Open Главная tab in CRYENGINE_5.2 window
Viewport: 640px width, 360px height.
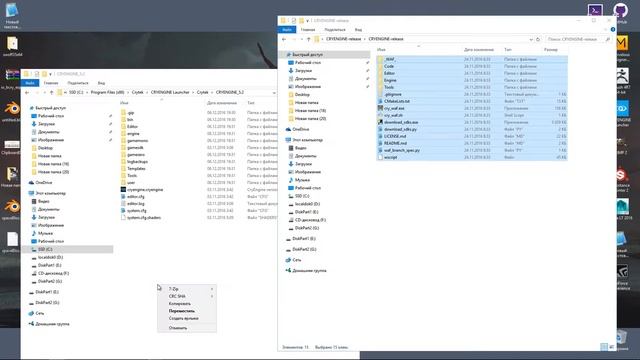tap(51, 83)
